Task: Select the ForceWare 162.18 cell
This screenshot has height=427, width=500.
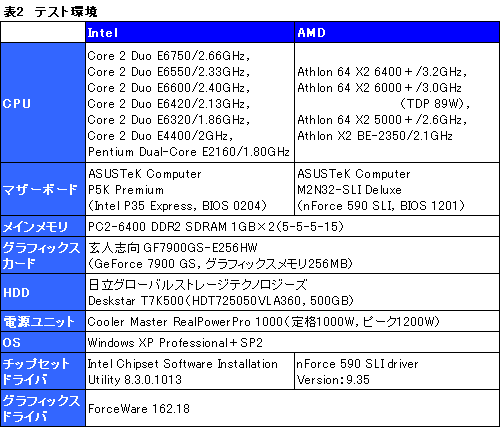Action: (x=292, y=408)
